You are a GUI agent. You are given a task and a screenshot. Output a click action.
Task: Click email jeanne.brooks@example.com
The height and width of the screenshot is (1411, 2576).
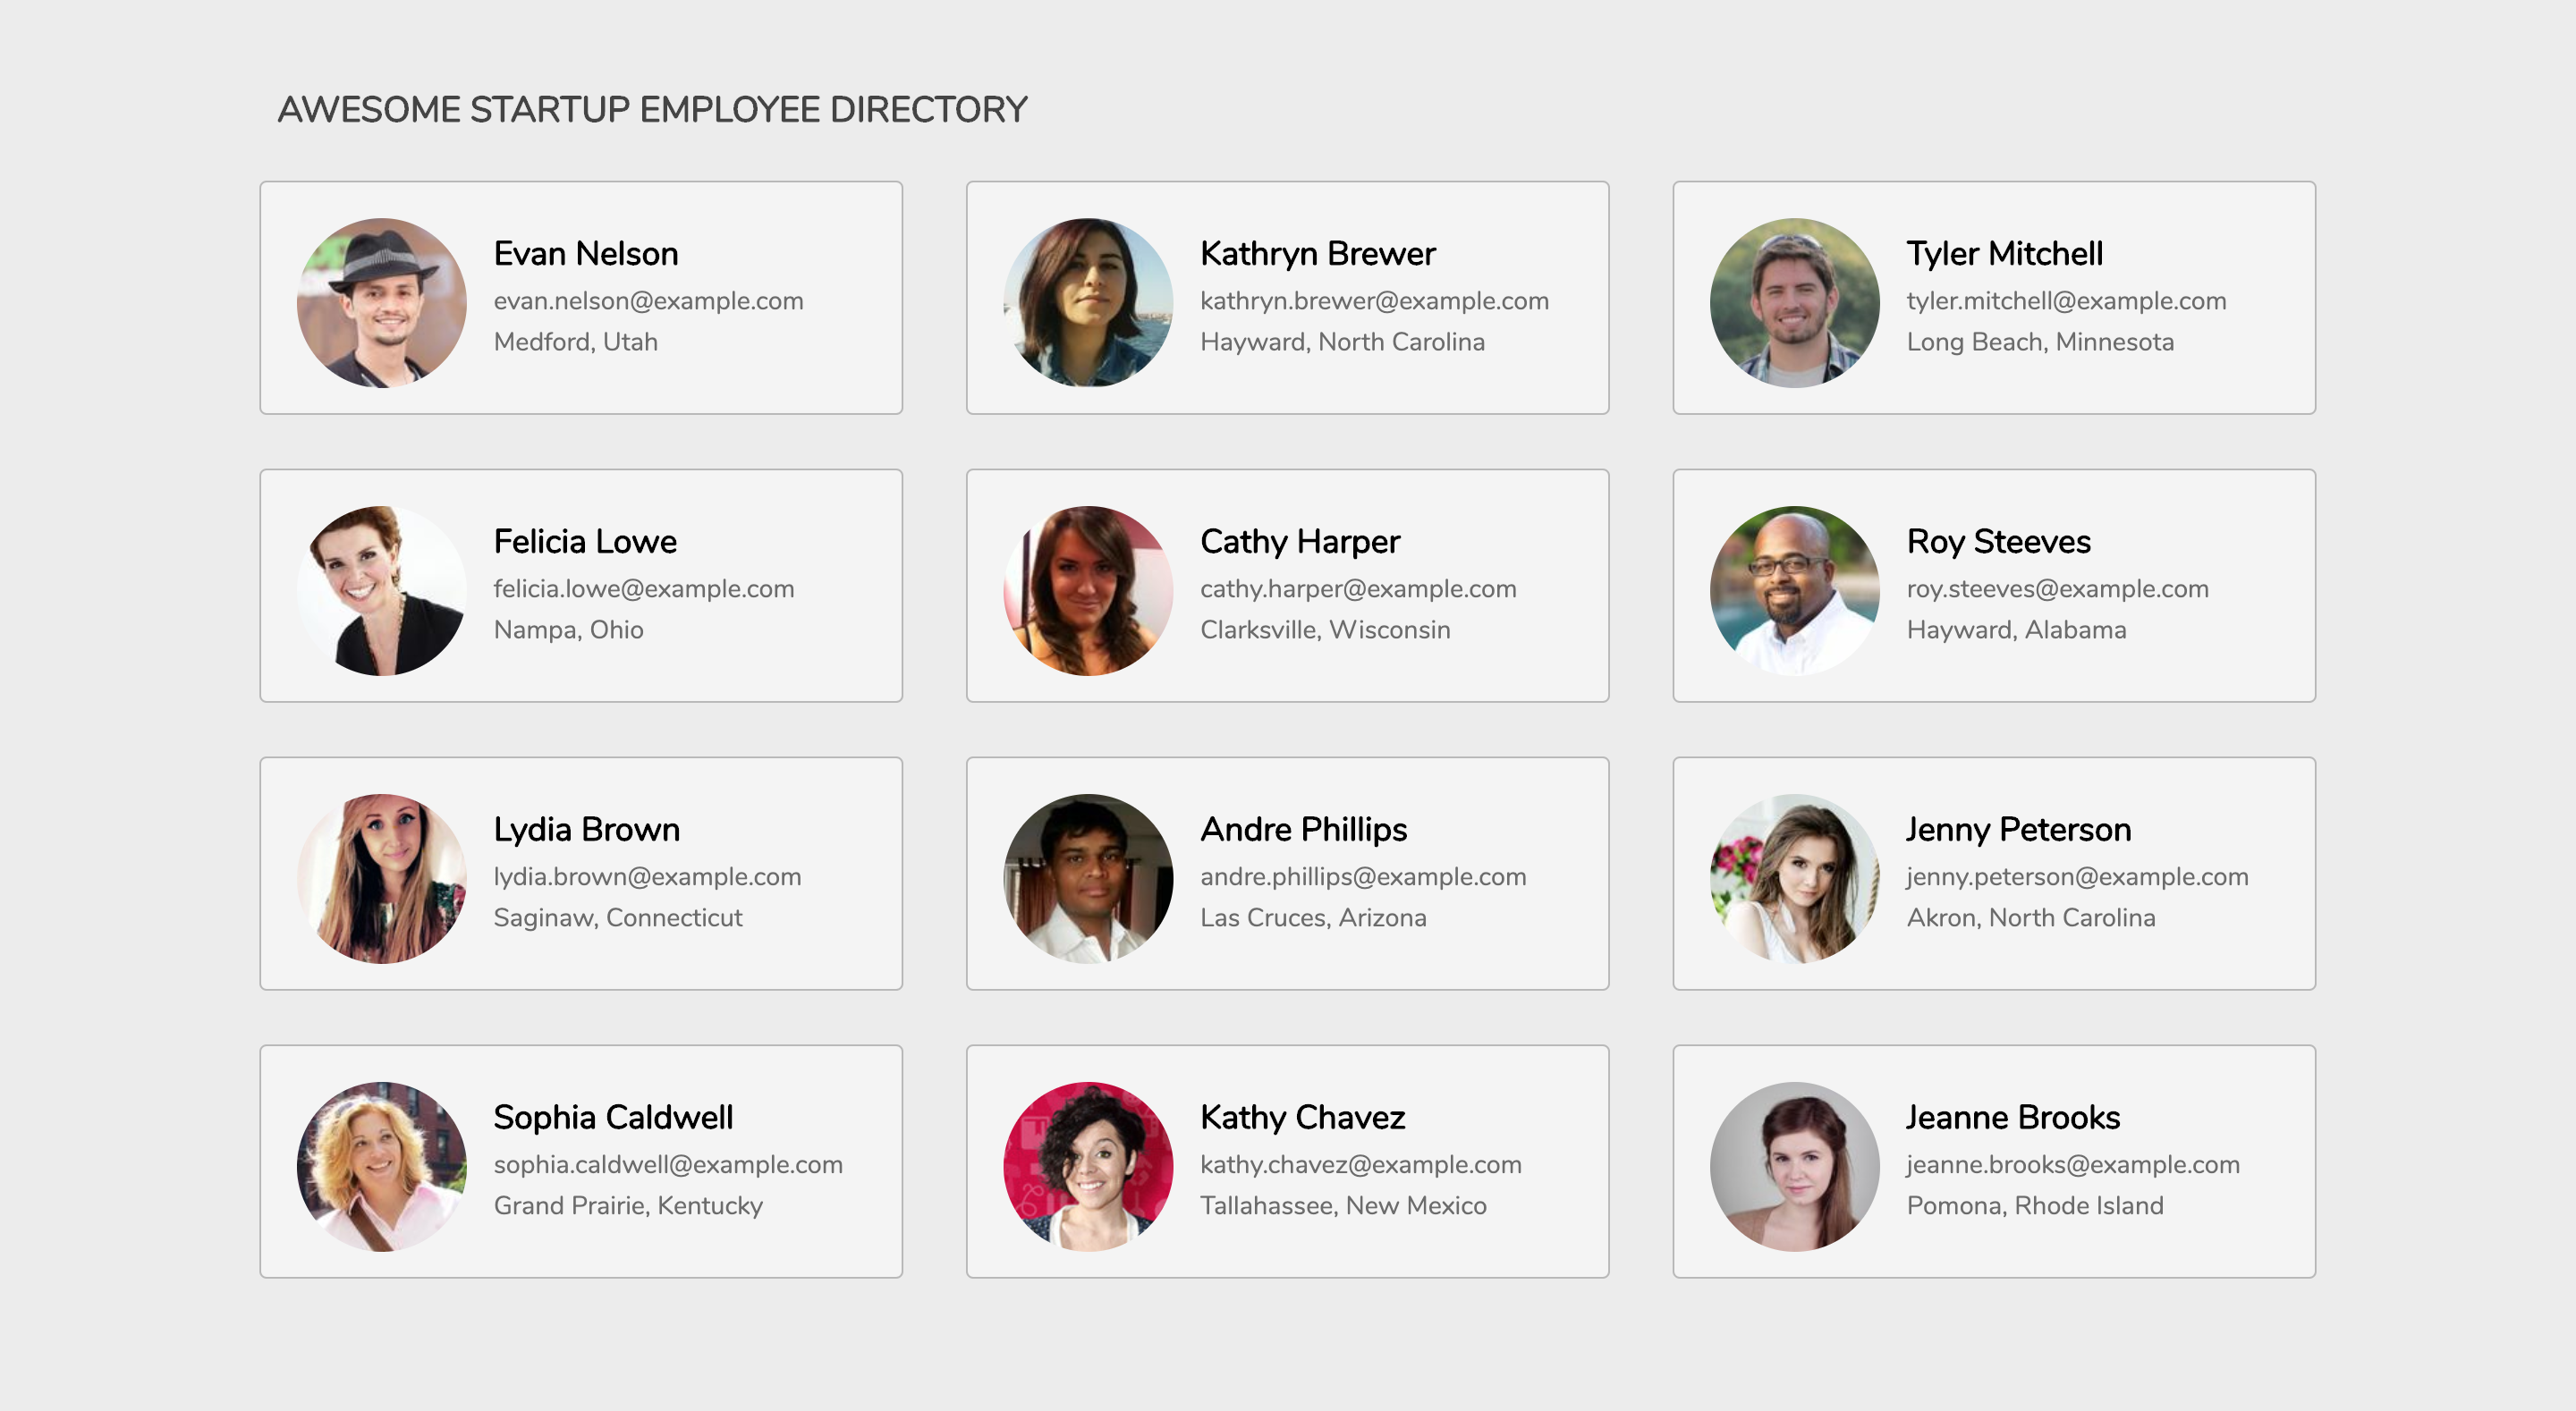click(x=2074, y=1165)
